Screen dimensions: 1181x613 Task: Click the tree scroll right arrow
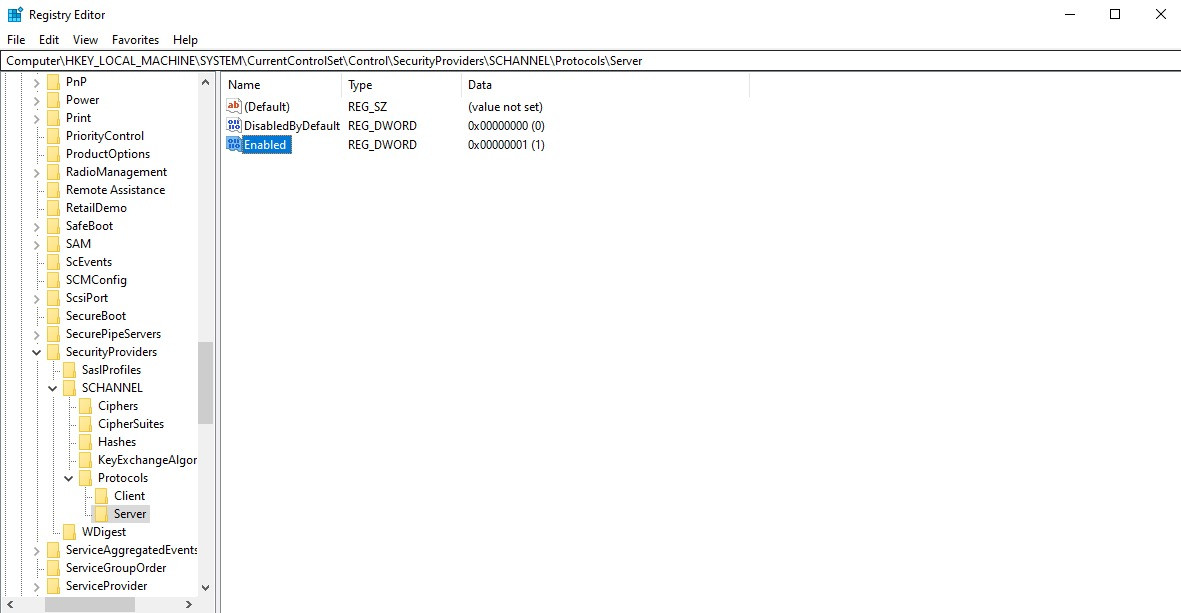pyautogui.click(x=189, y=605)
